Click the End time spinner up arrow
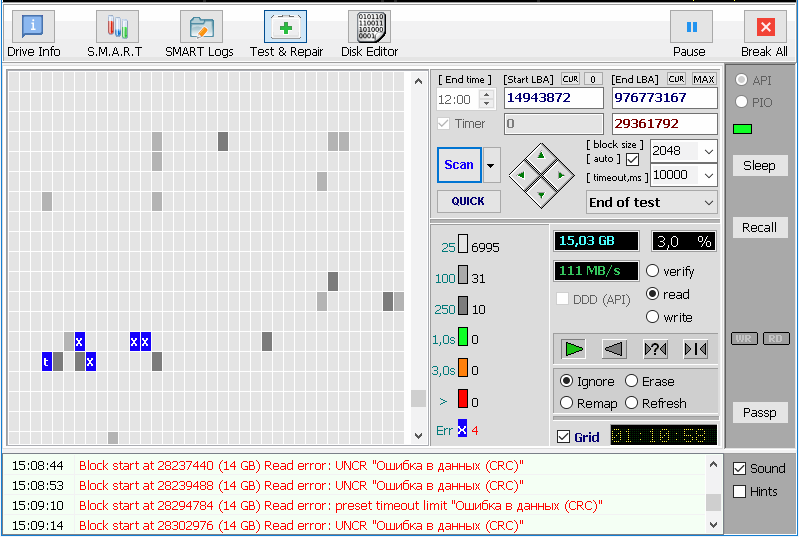Screen dimensions: 799x537 click(487, 94)
